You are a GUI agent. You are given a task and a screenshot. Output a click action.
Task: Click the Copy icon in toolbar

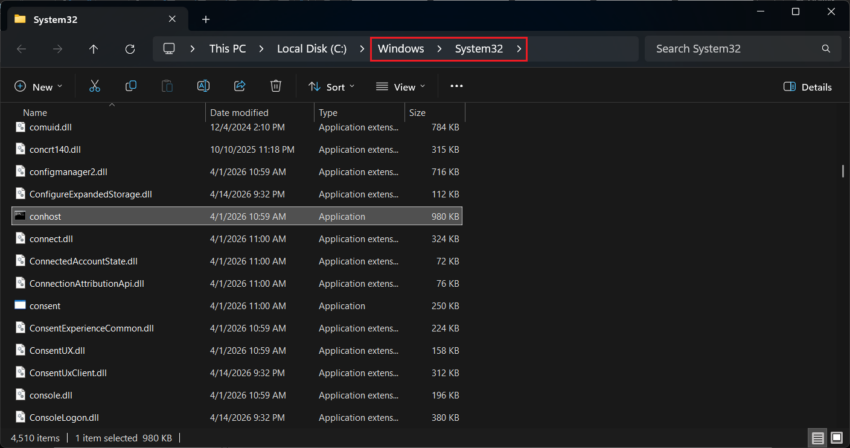point(131,86)
